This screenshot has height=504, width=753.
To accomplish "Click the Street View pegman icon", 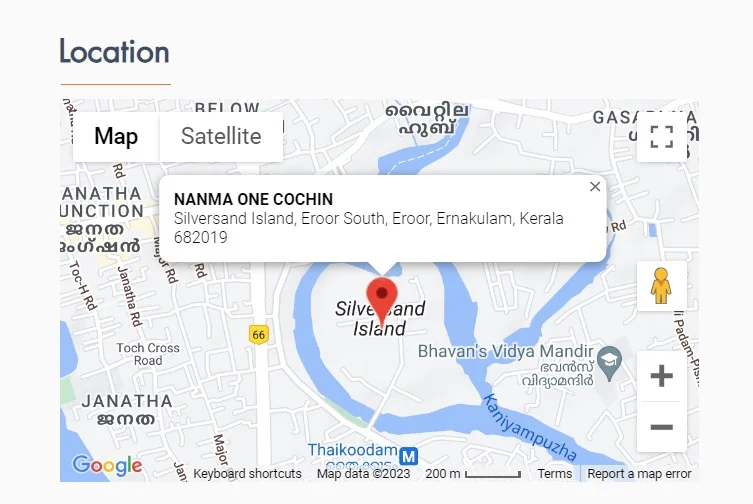I will coord(661,286).
